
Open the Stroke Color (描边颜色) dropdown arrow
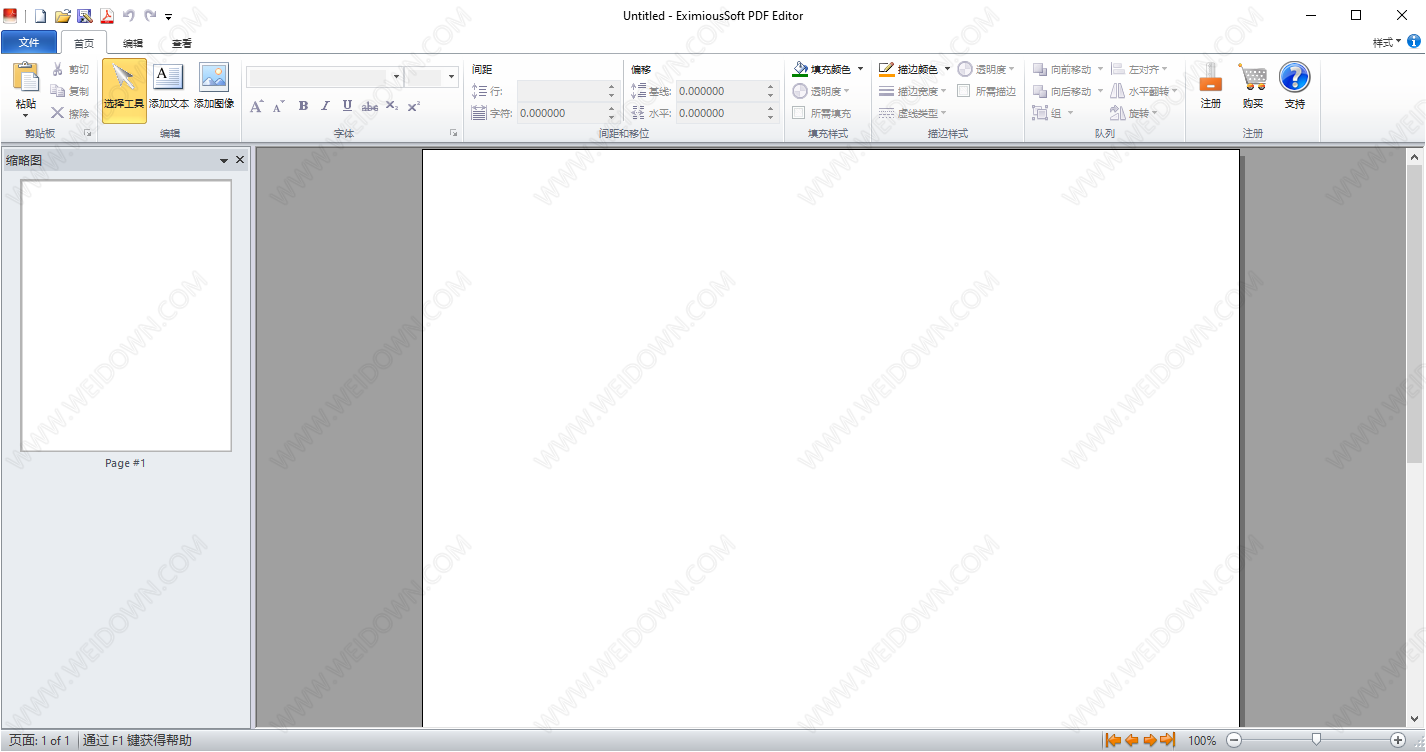point(947,69)
